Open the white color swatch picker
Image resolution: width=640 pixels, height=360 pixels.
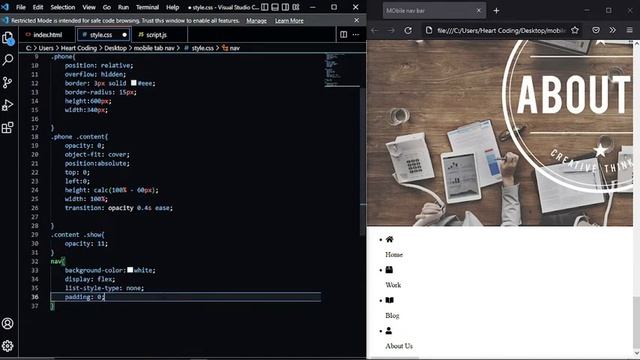coord(130,270)
